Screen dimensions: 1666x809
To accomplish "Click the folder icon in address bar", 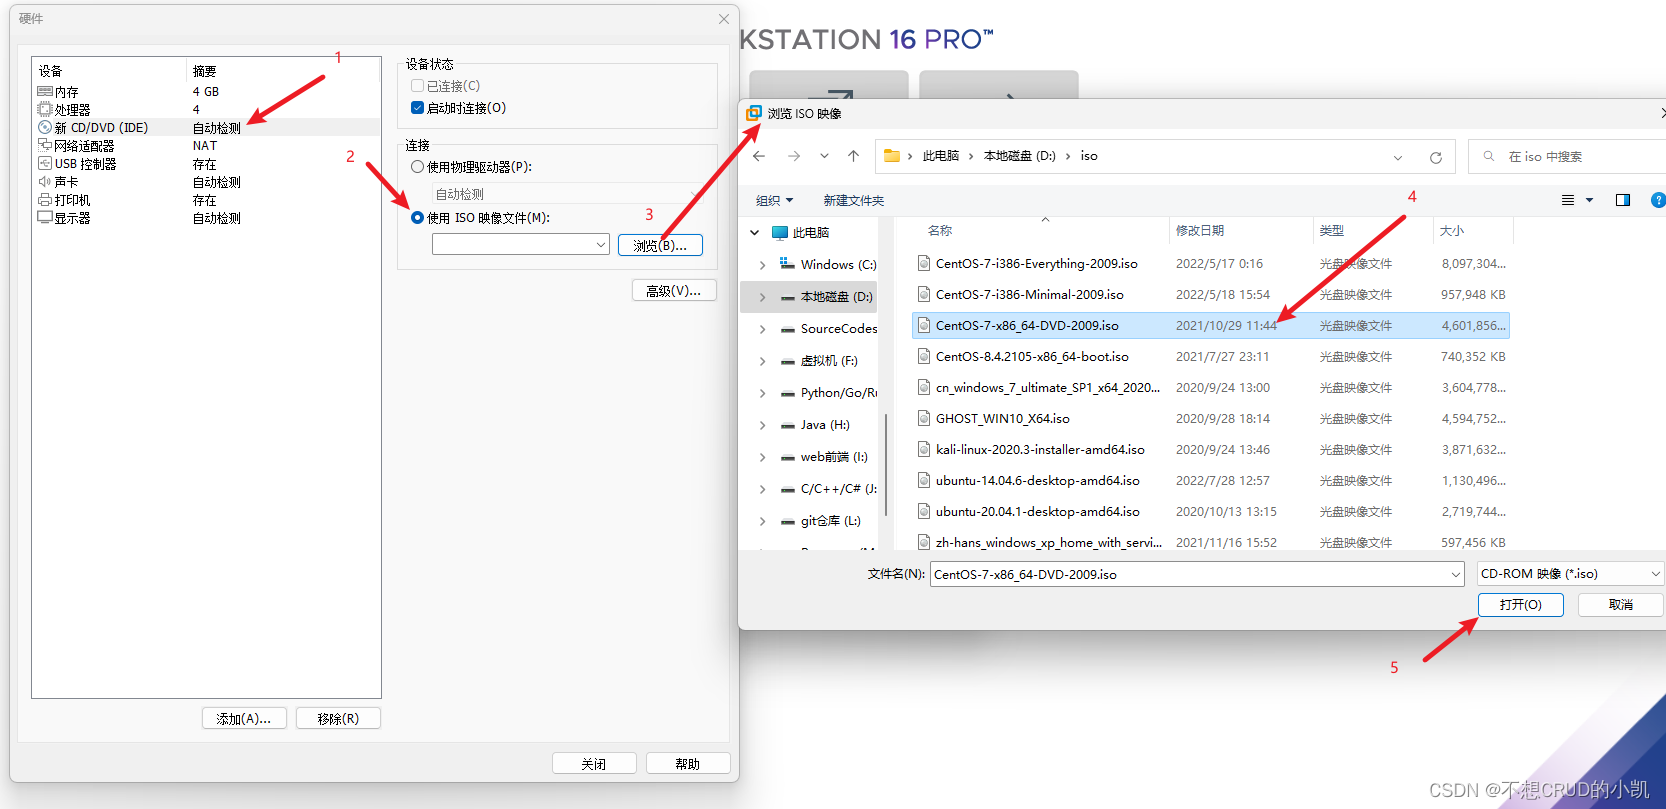I will (x=891, y=155).
